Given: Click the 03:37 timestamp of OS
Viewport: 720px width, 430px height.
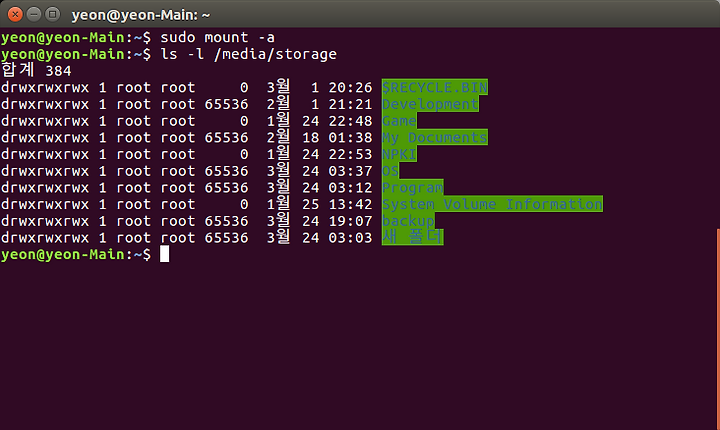Looking at the screenshot, I should [350, 171].
